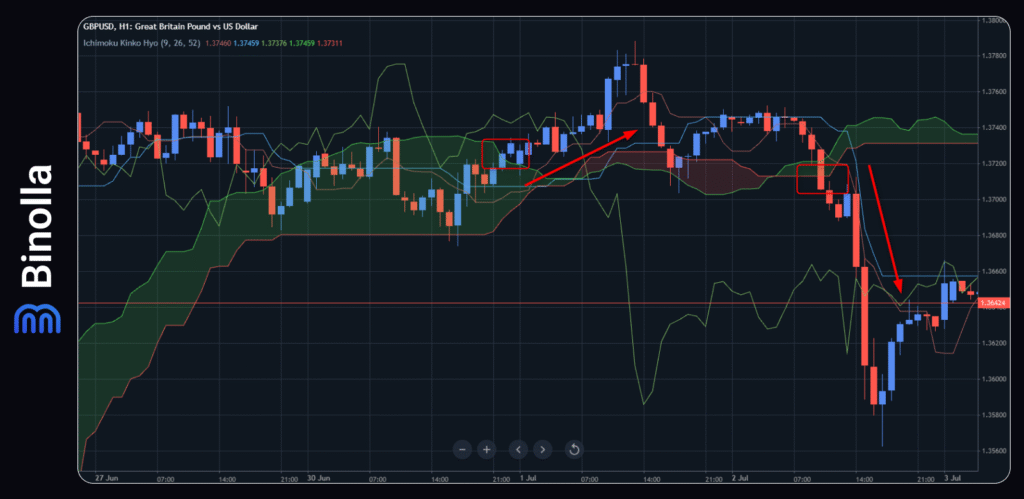Click the 30 Jun date on time axis
This screenshot has height=499, width=1024.
tap(318, 479)
